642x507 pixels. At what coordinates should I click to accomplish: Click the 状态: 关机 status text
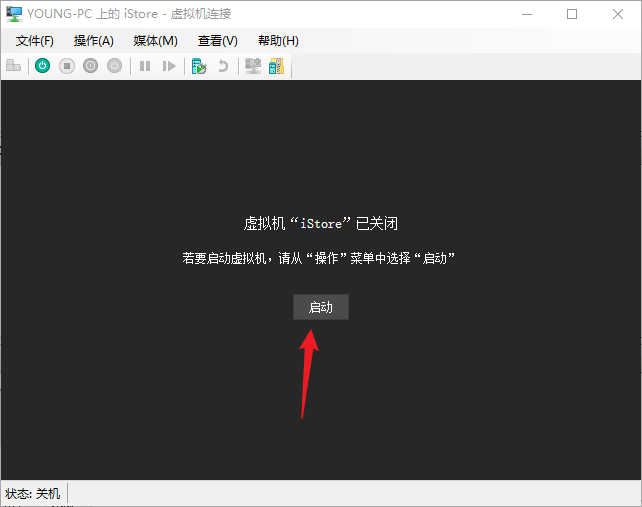tap(33, 493)
